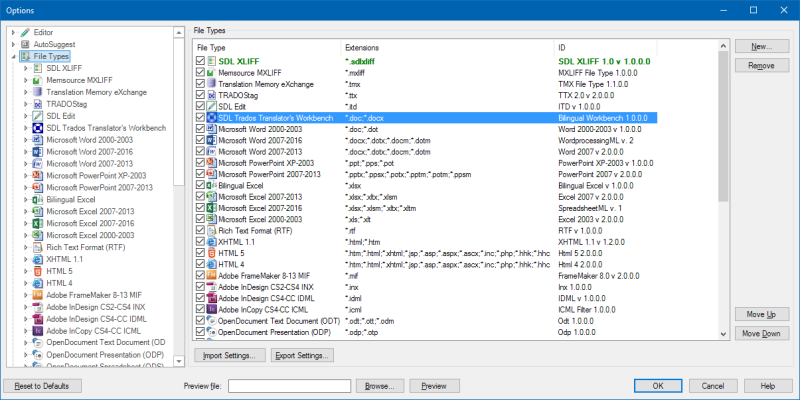Image resolution: width=800 pixels, height=400 pixels.
Task: Disable Microsoft Word 2000-2003 checkbox
Action: coord(201,129)
